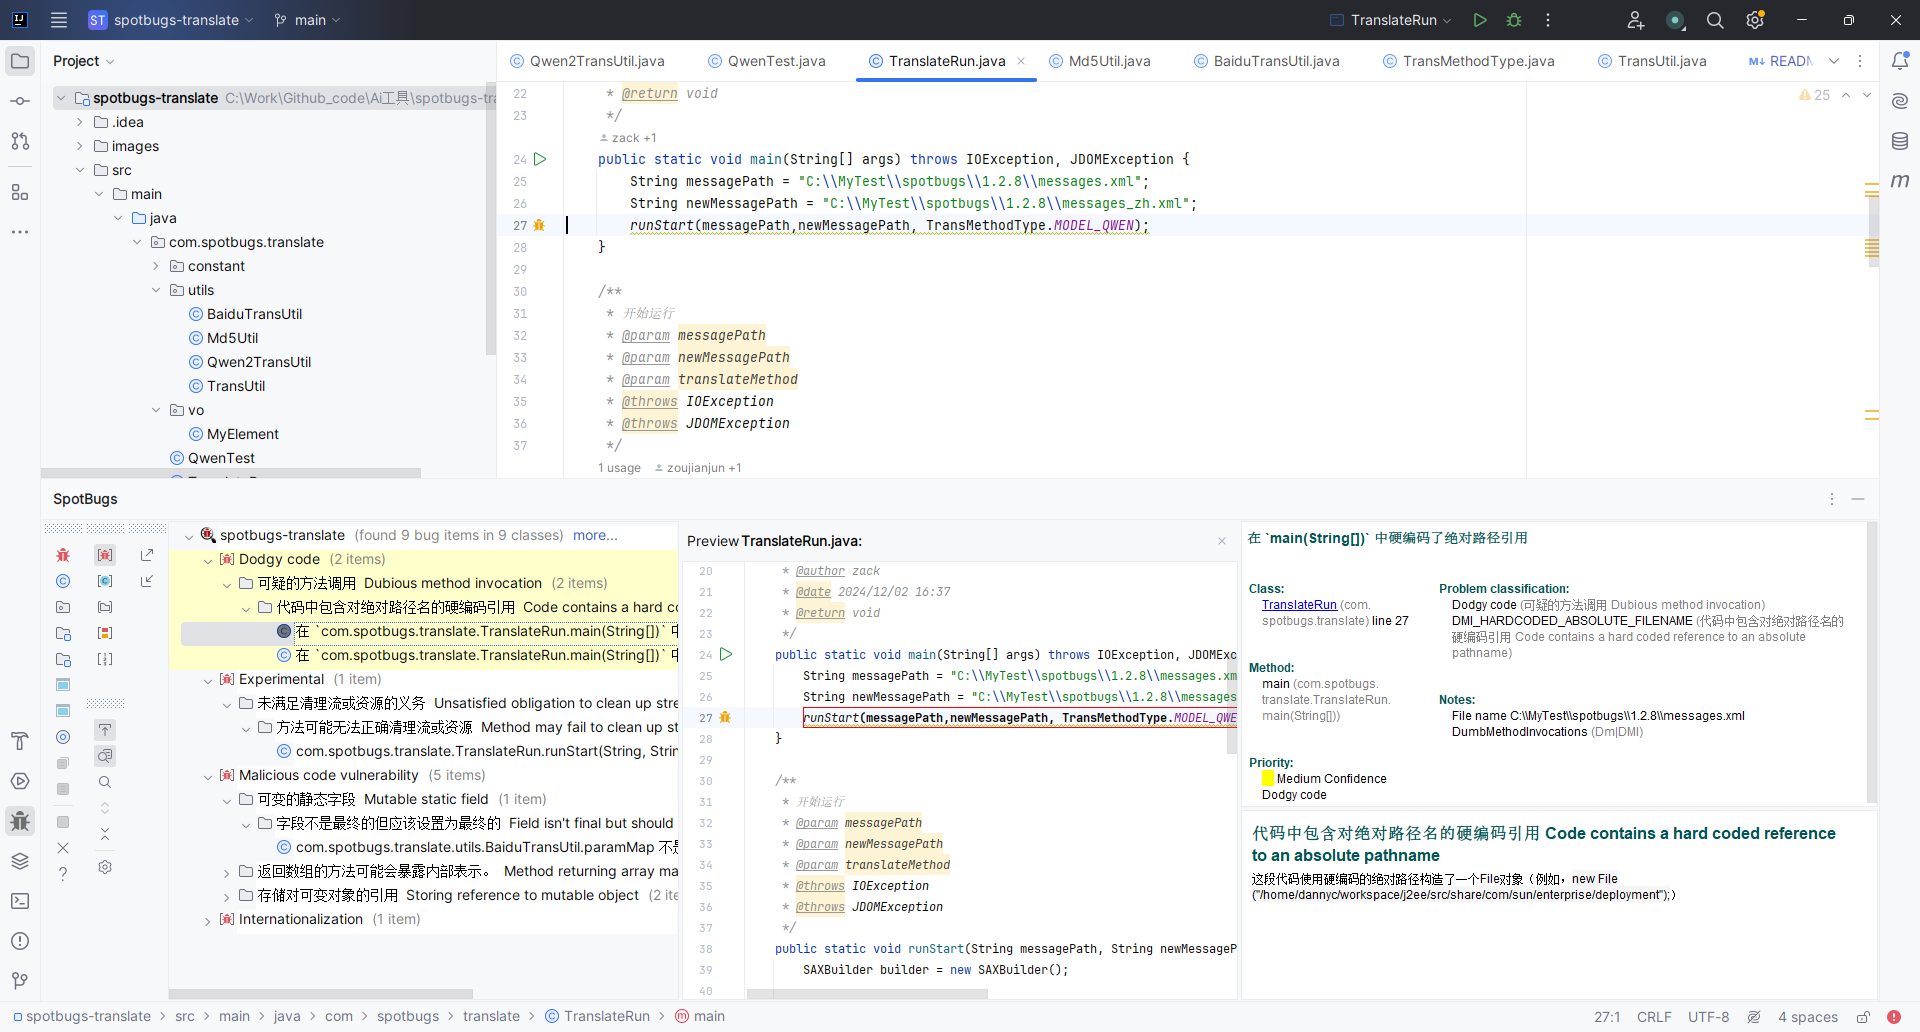Switch to the QwenTest.java tab
Screen dimensions: 1920x1032
pyautogui.click(x=776, y=61)
